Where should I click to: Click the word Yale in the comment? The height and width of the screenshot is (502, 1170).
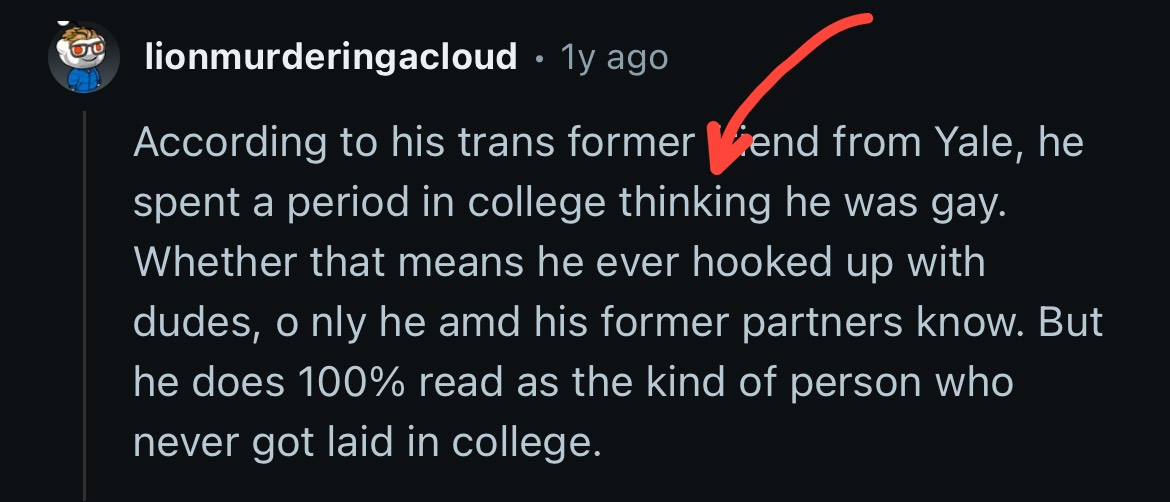pos(974,142)
